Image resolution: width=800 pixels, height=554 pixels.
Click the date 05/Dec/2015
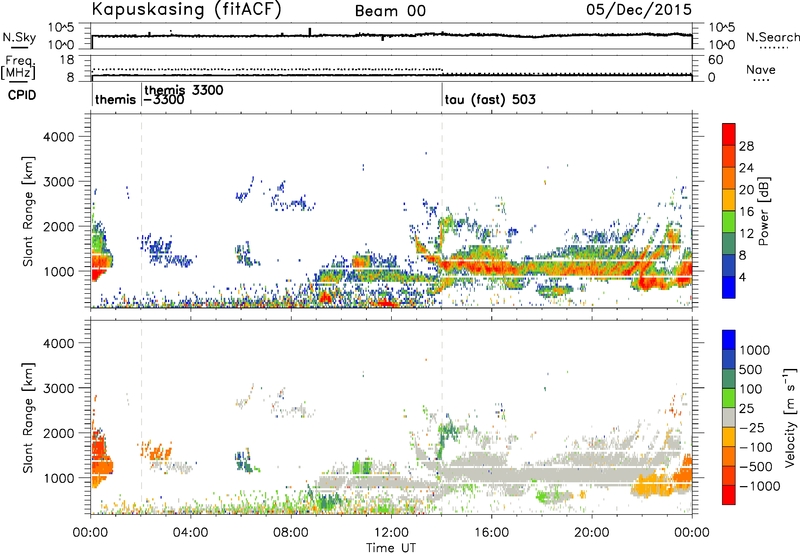point(639,9)
